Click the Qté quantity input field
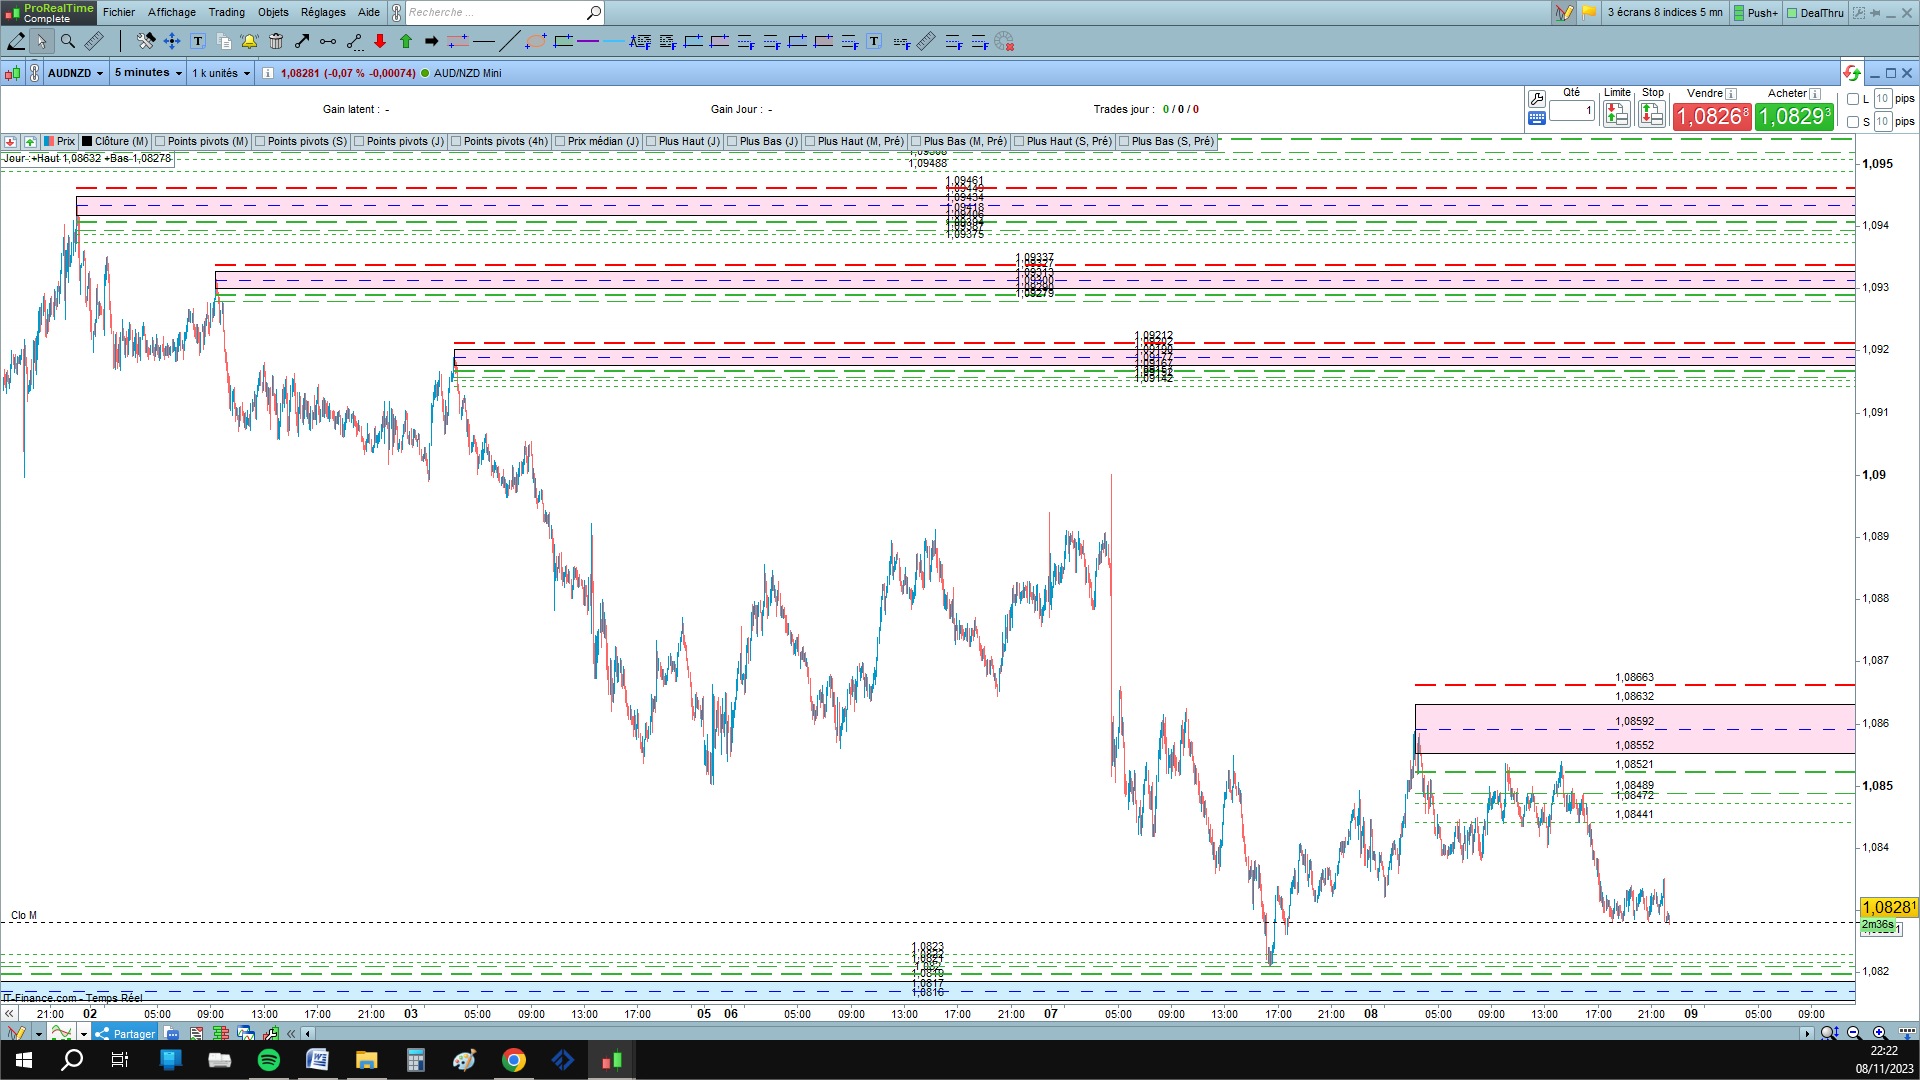 point(1572,111)
